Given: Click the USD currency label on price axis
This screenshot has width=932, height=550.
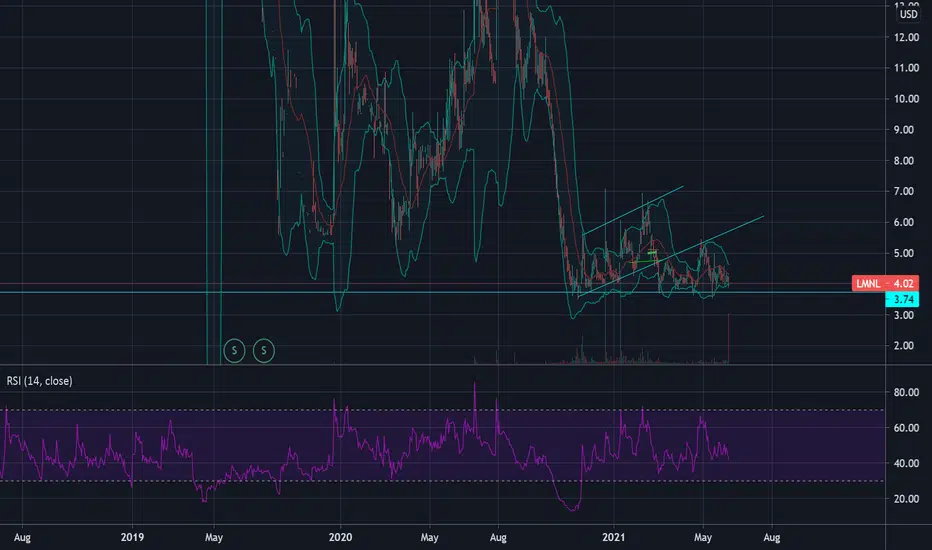Looking at the screenshot, I should 908,14.
